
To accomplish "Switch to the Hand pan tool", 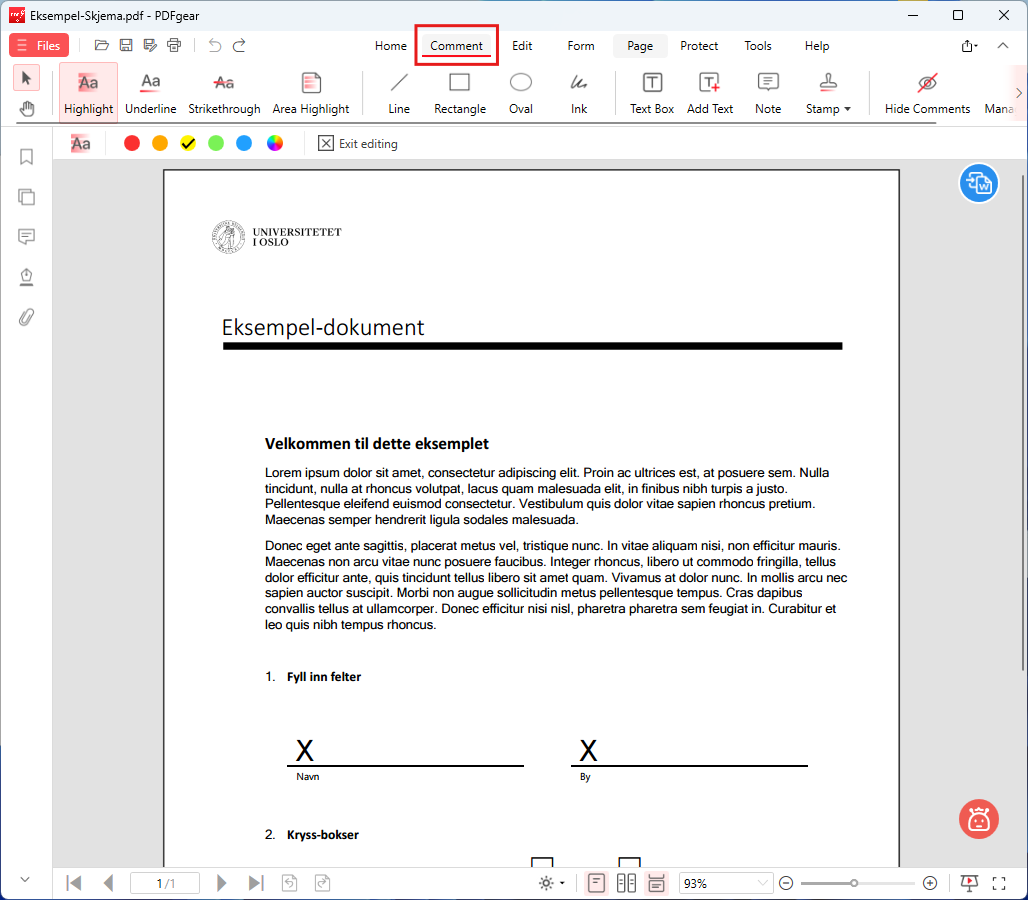I will (x=26, y=108).
